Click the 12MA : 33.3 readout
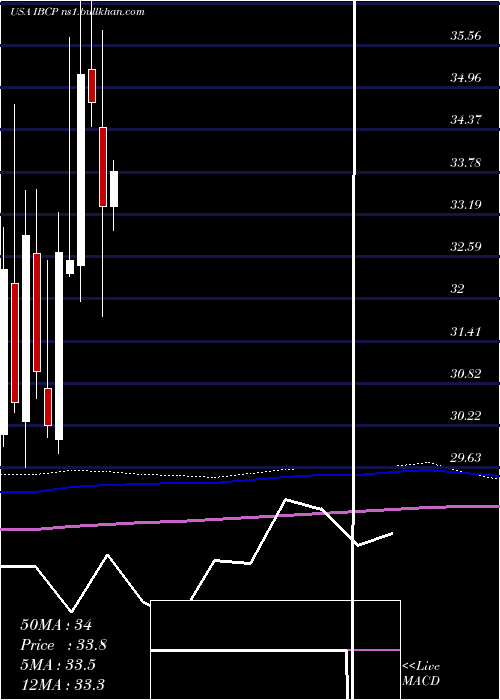The height and width of the screenshot is (700, 500). [62, 684]
